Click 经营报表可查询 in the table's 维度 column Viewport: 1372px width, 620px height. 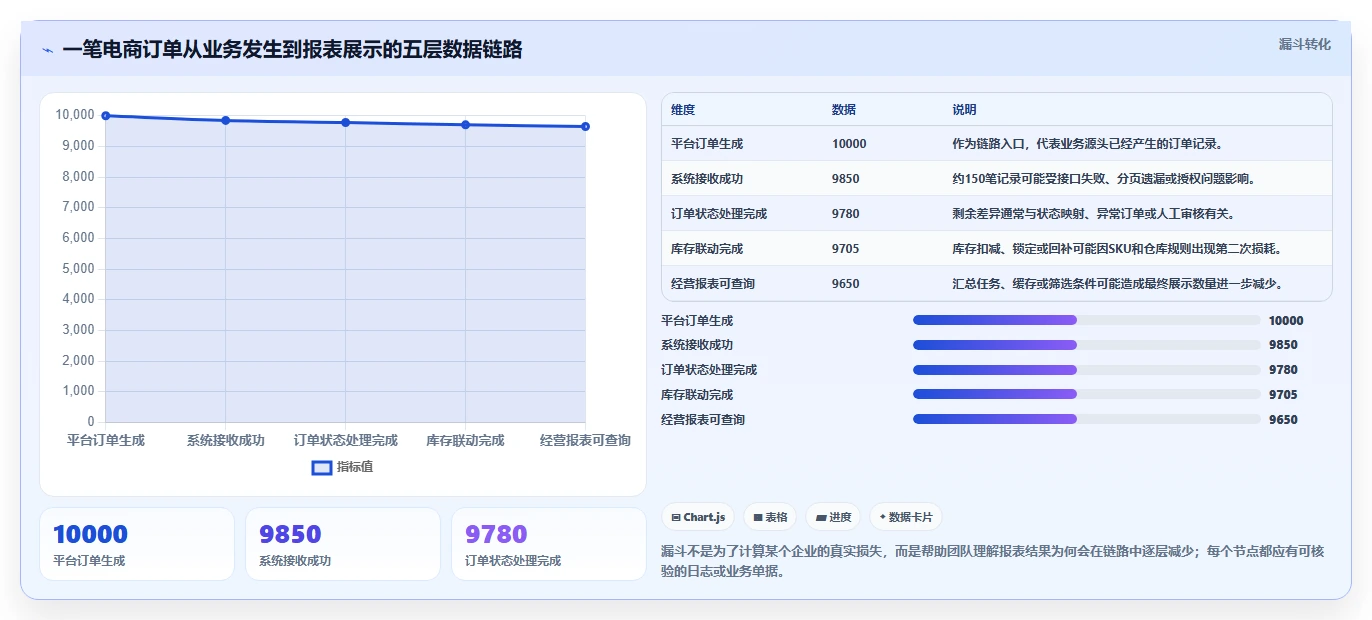pyautogui.click(x=713, y=284)
